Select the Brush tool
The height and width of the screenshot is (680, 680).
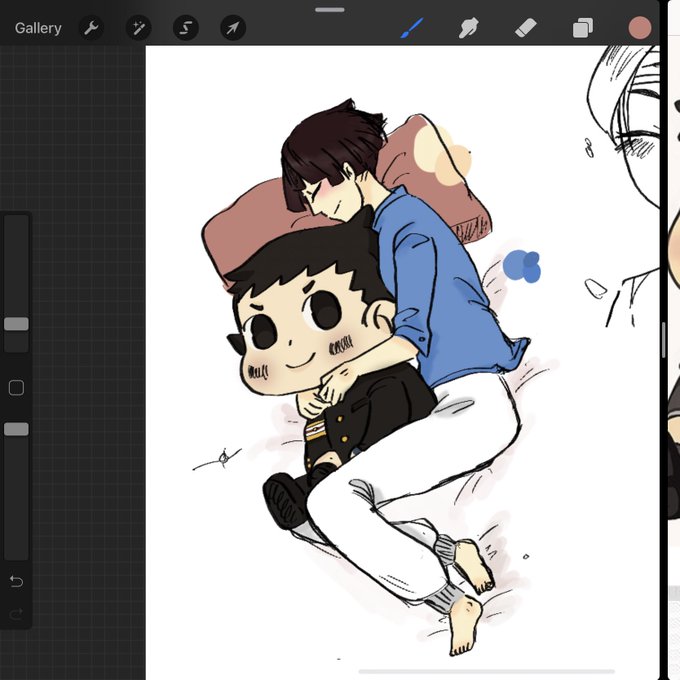tap(412, 28)
